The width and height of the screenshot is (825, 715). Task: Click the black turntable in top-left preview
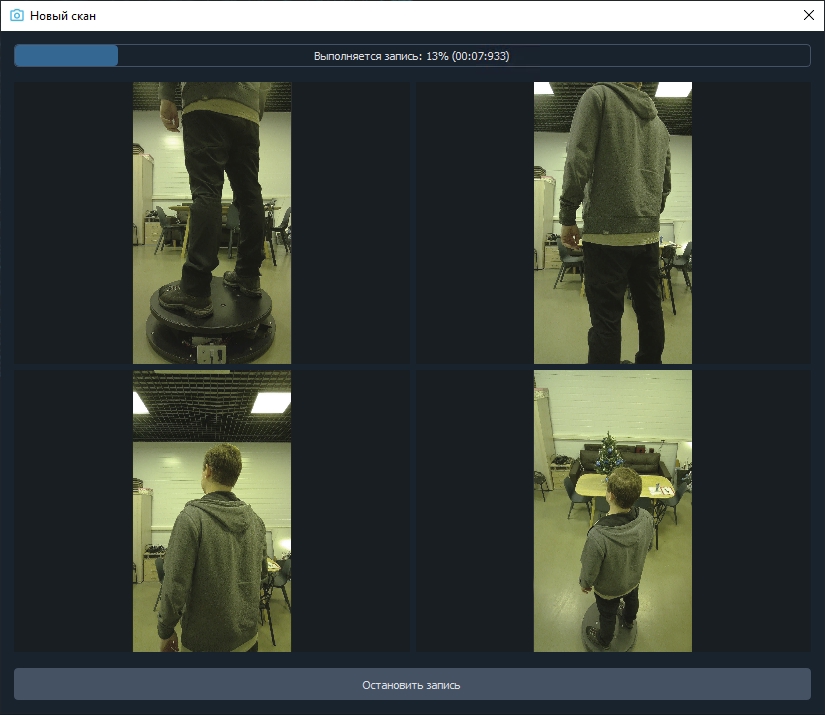(211, 325)
